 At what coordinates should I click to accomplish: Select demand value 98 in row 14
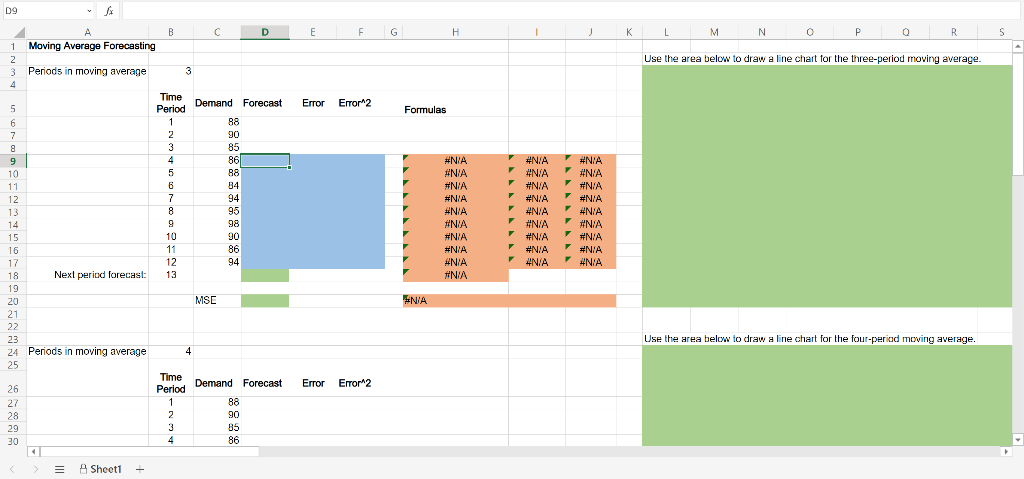click(217, 224)
